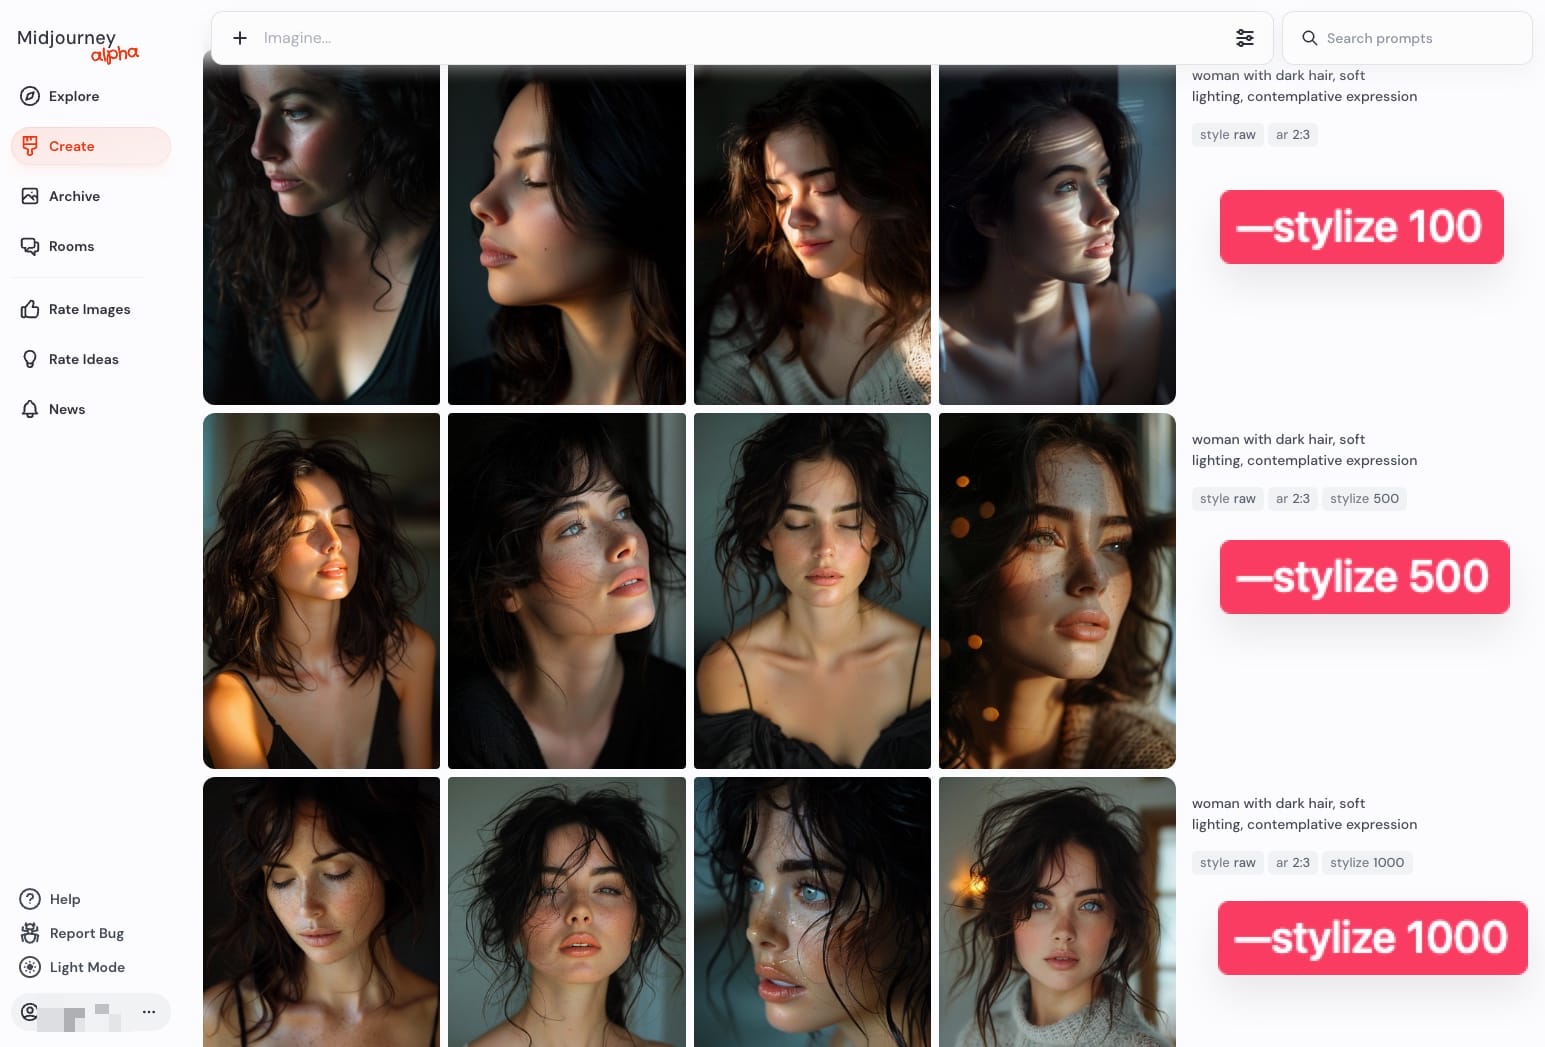Open the Rate Ideas lightbulb icon

(30, 359)
